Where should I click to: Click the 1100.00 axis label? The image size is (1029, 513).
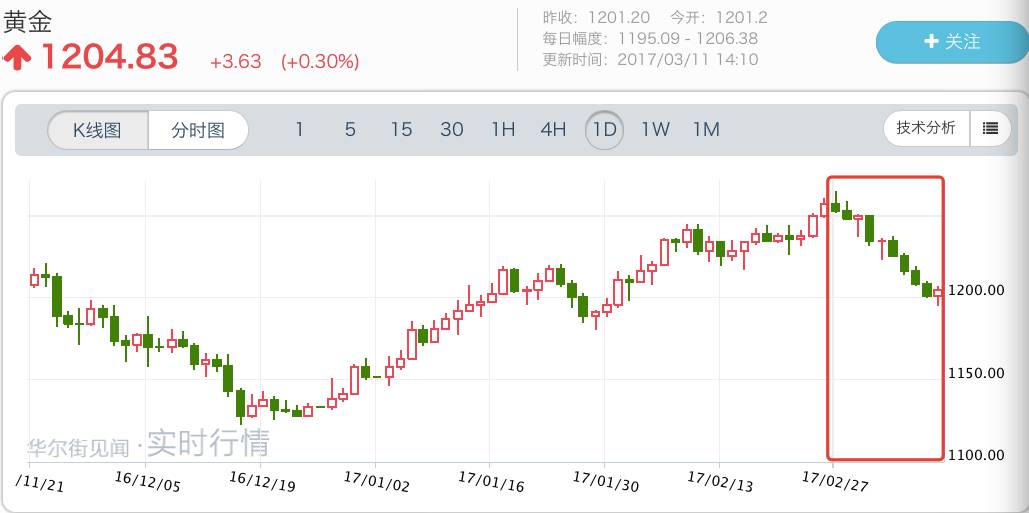(976, 455)
